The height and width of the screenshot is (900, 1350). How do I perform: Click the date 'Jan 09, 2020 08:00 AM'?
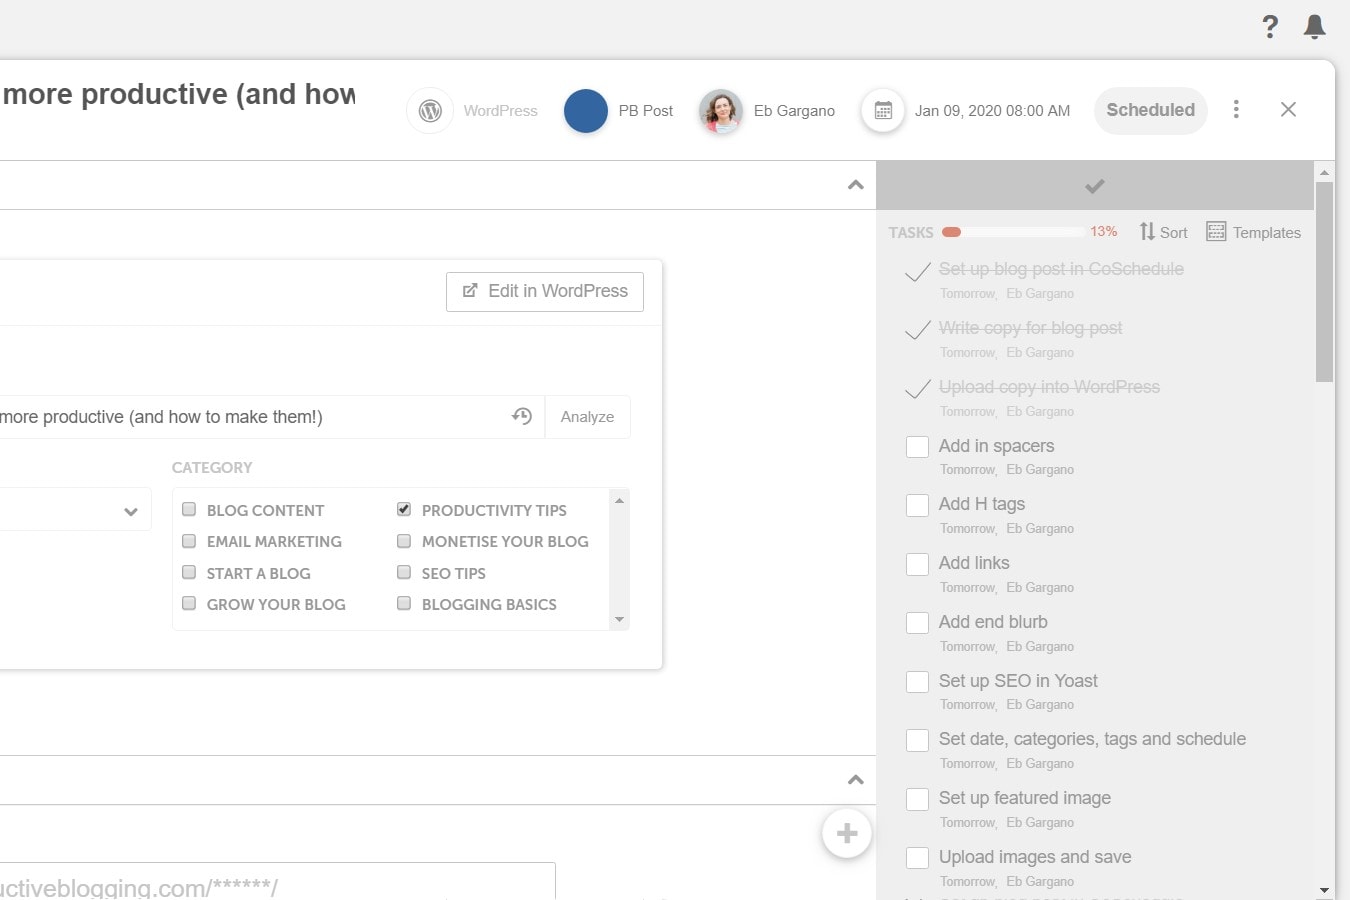pos(992,111)
